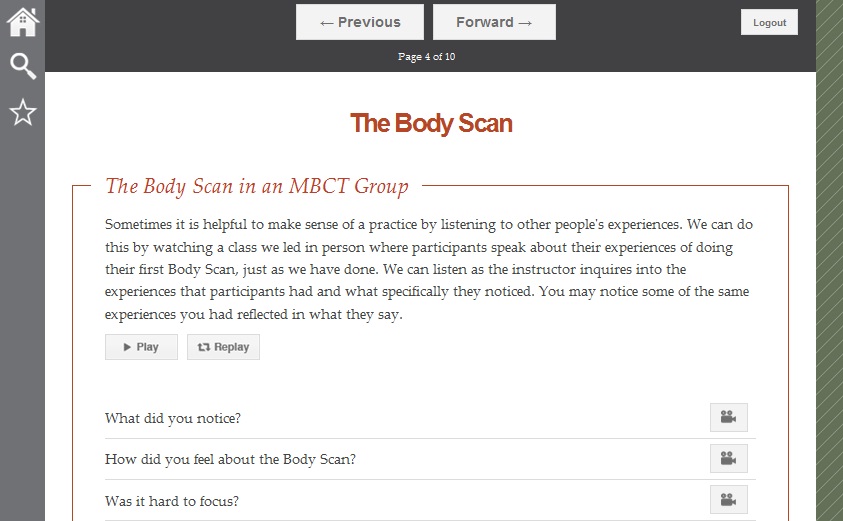843x521 pixels.
Task: Open the video for 'Was it hard to focus?'
Action: [728, 500]
